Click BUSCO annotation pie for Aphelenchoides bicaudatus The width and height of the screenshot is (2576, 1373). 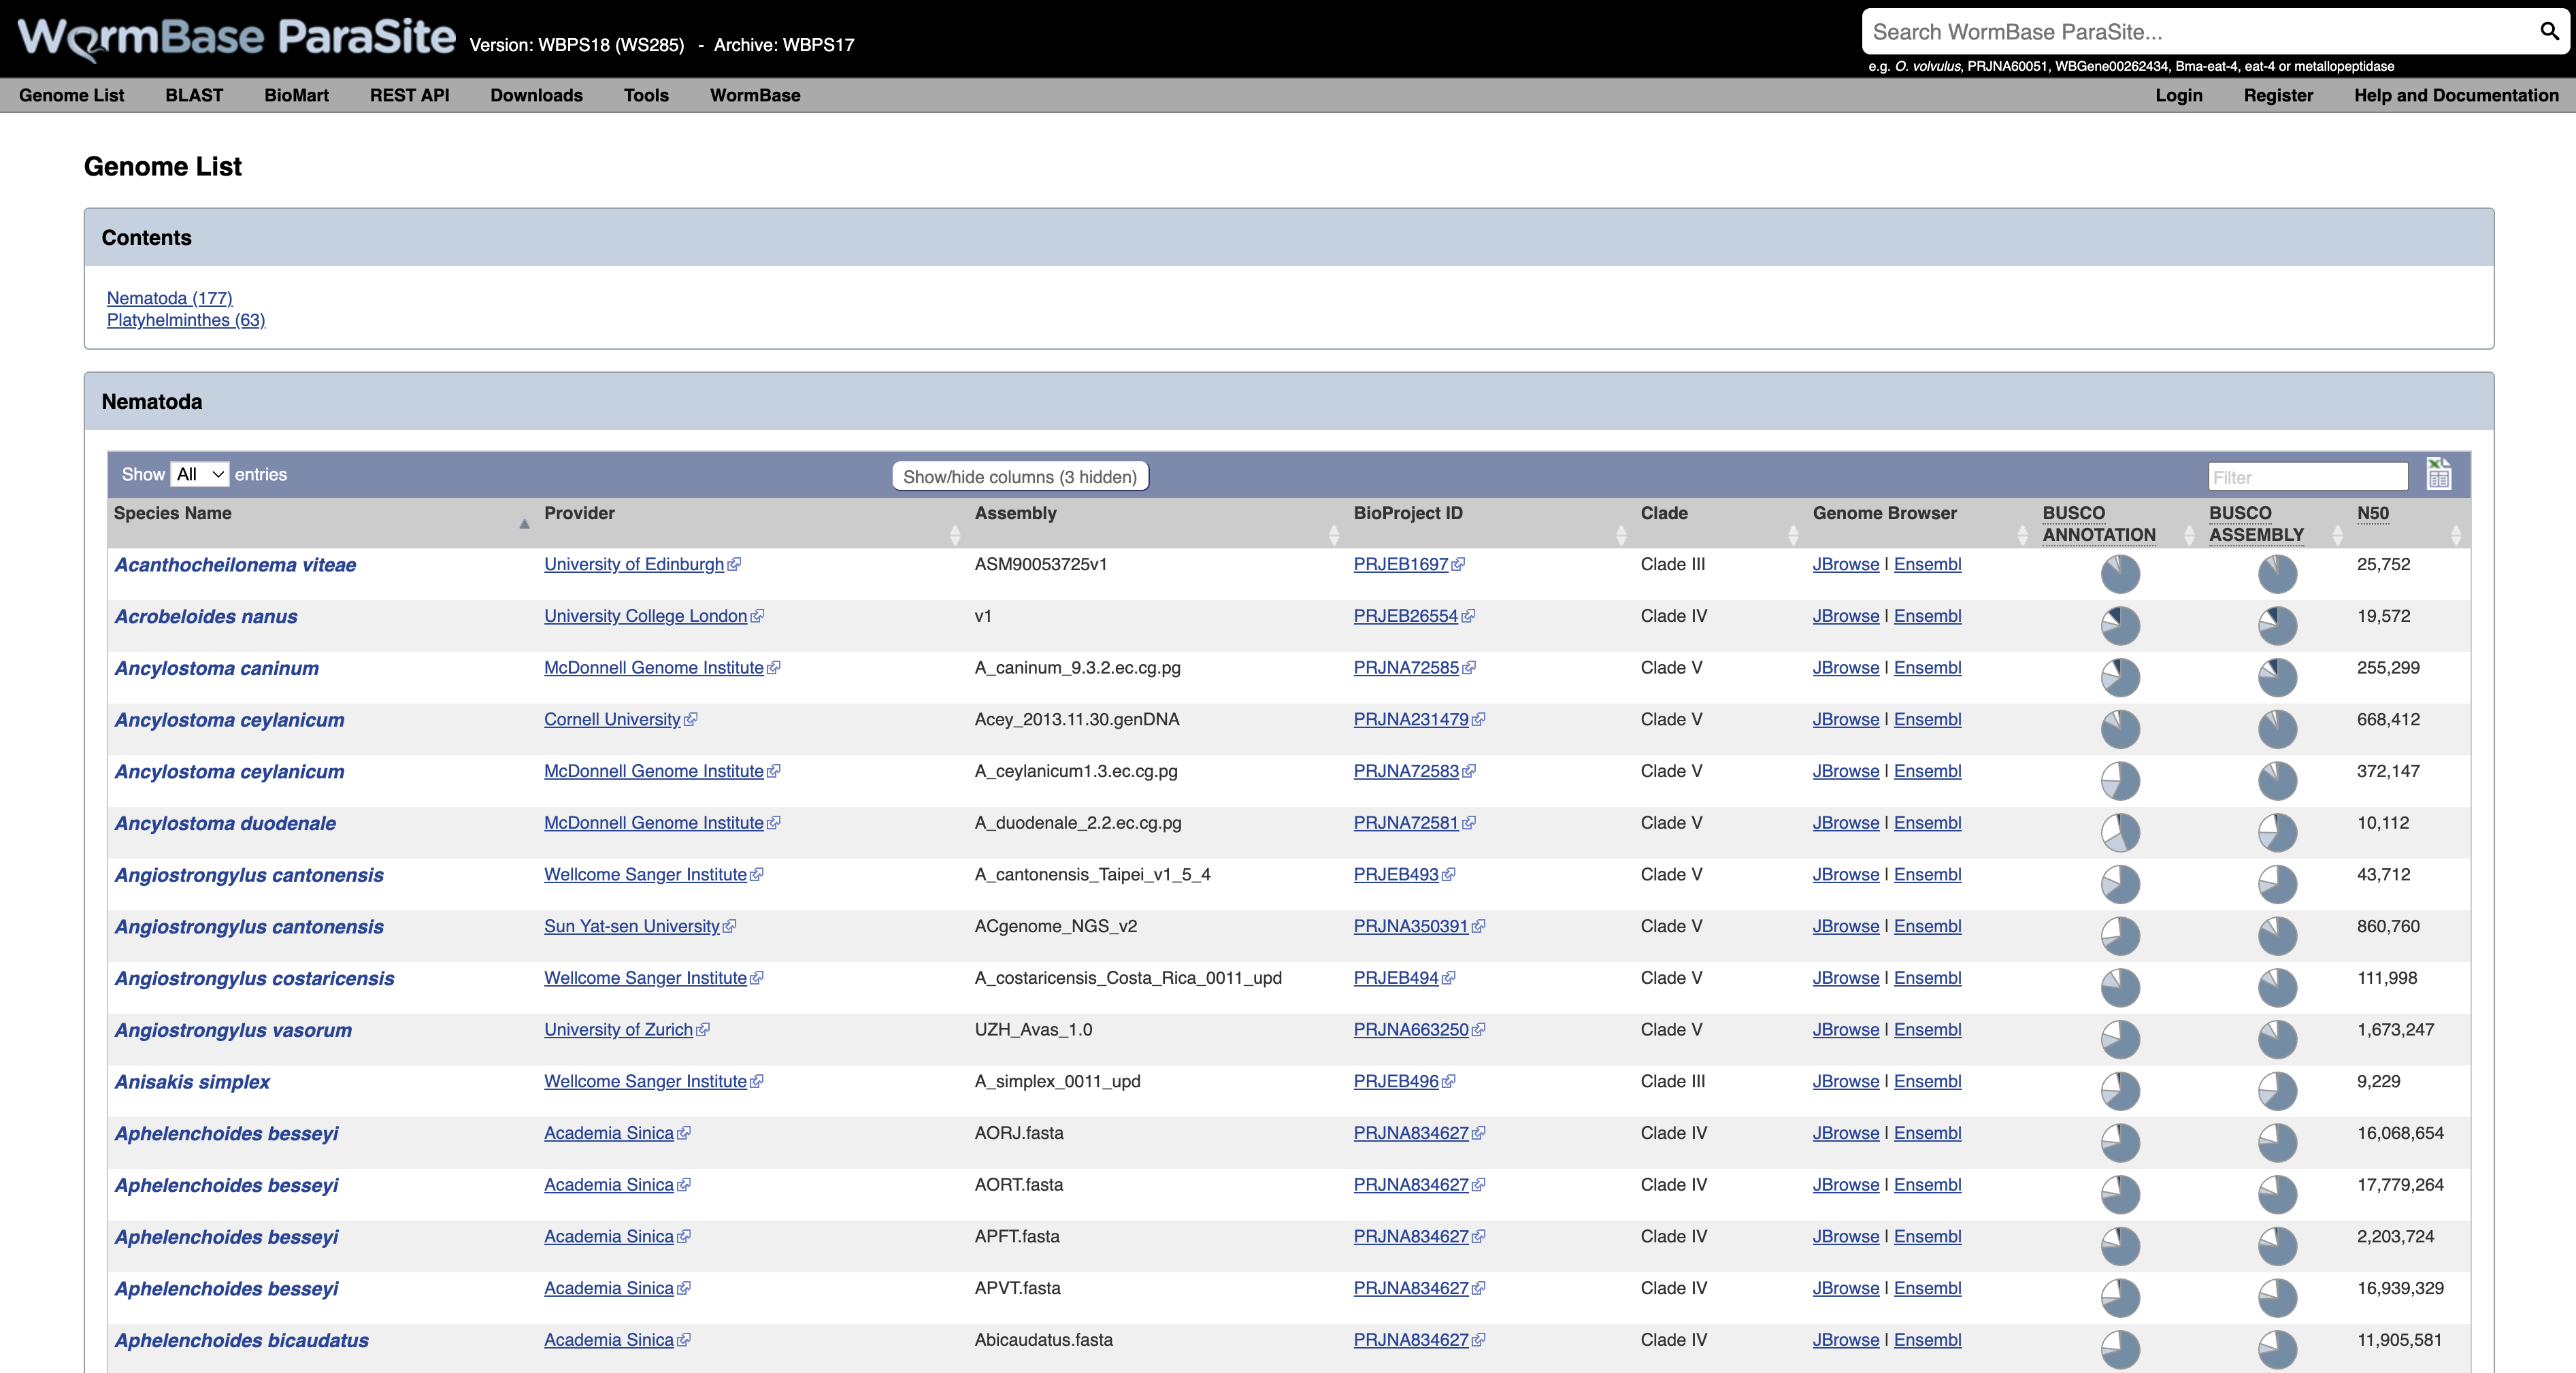point(2120,1349)
